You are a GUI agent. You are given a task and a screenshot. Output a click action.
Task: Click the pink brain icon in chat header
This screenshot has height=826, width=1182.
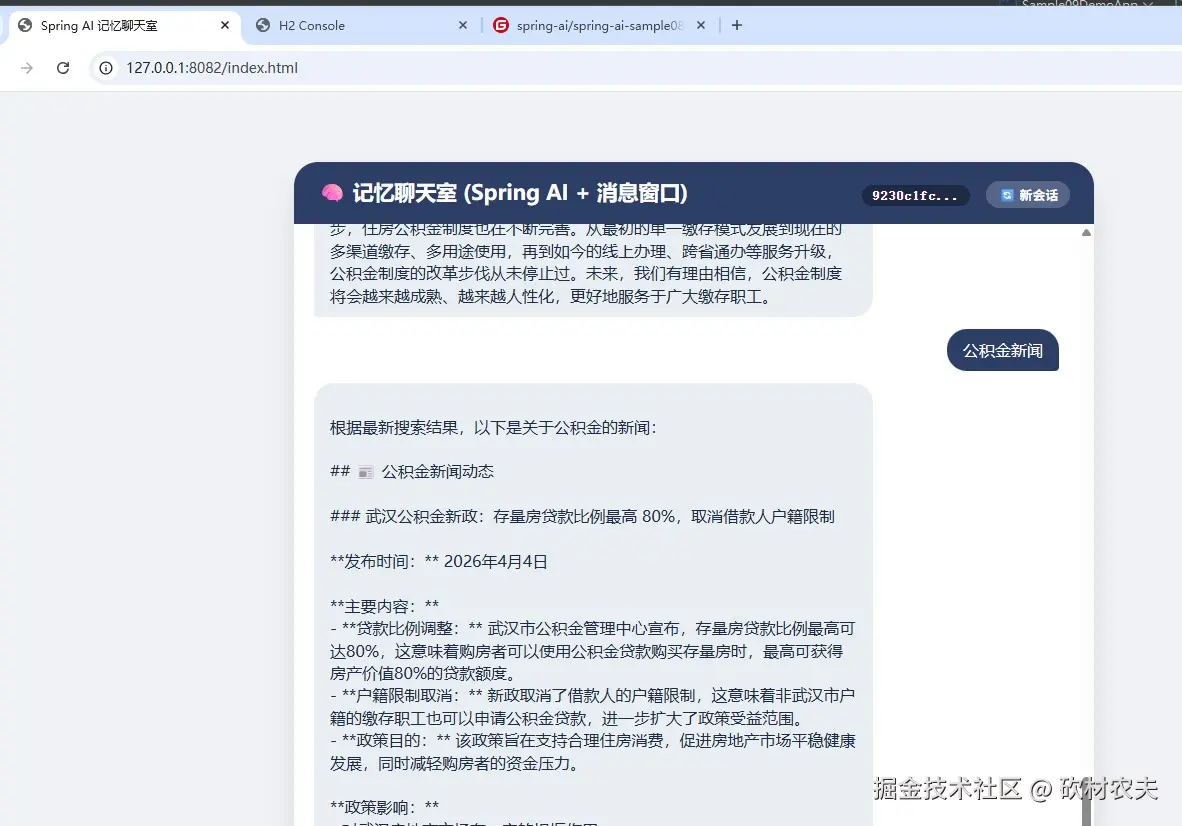(332, 194)
